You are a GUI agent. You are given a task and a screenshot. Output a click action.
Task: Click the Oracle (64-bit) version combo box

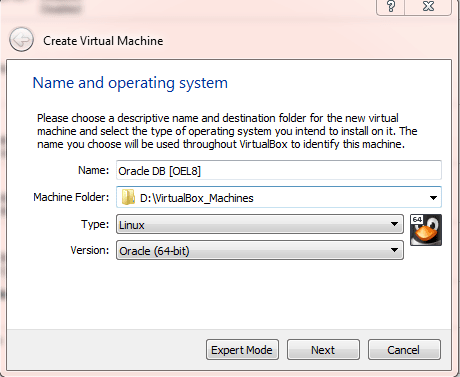(260, 250)
